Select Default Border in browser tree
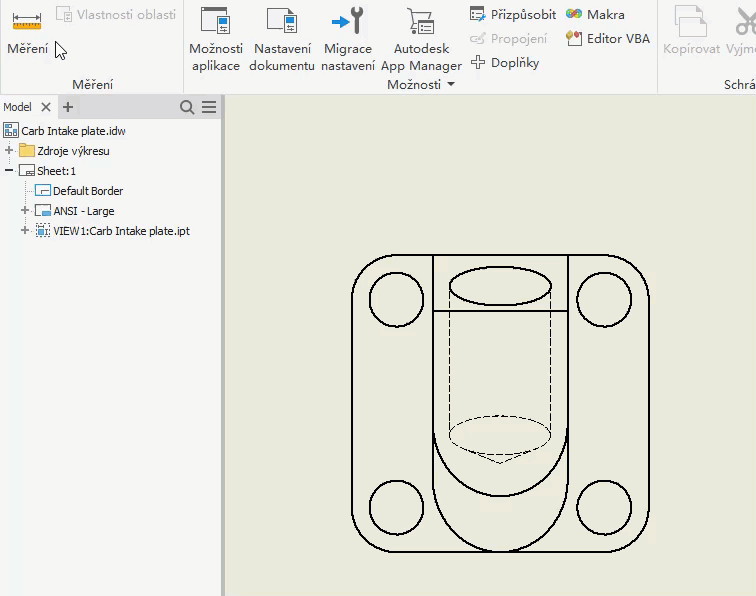The height and width of the screenshot is (596, 756). pyautogui.click(x=87, y=191)
